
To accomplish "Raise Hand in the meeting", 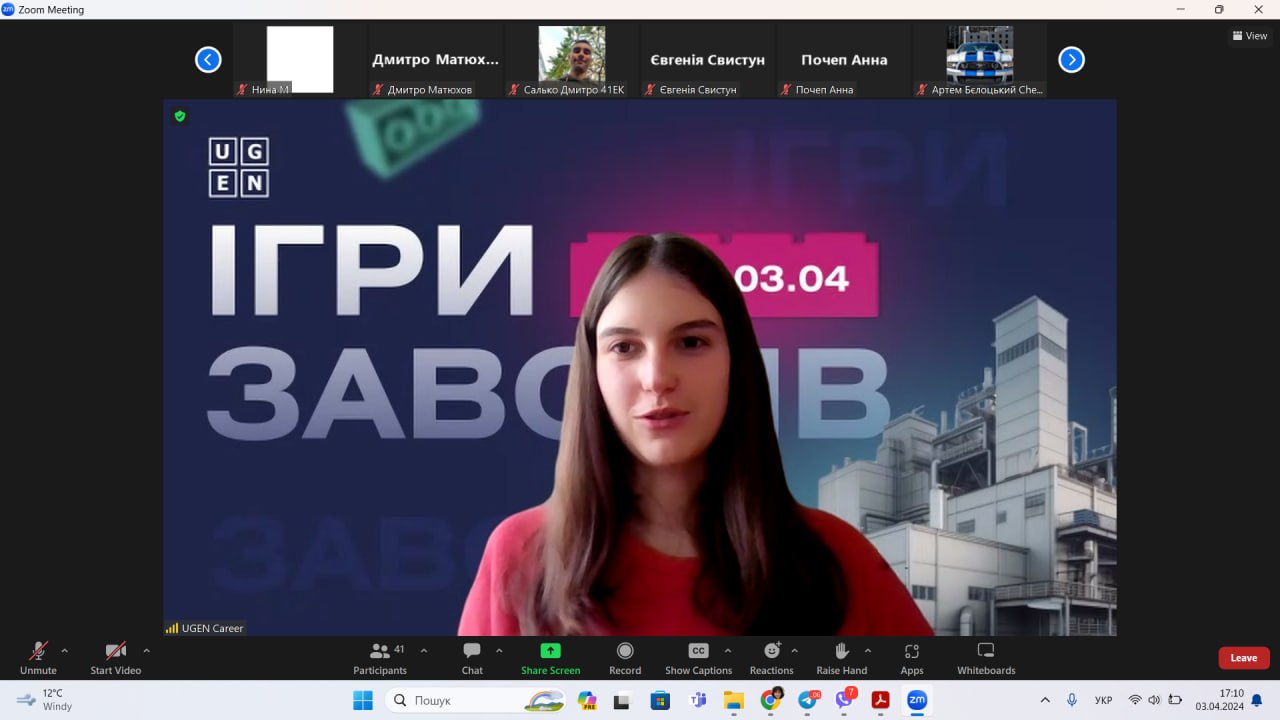I will pyautogui.click(x=841, y=658).
